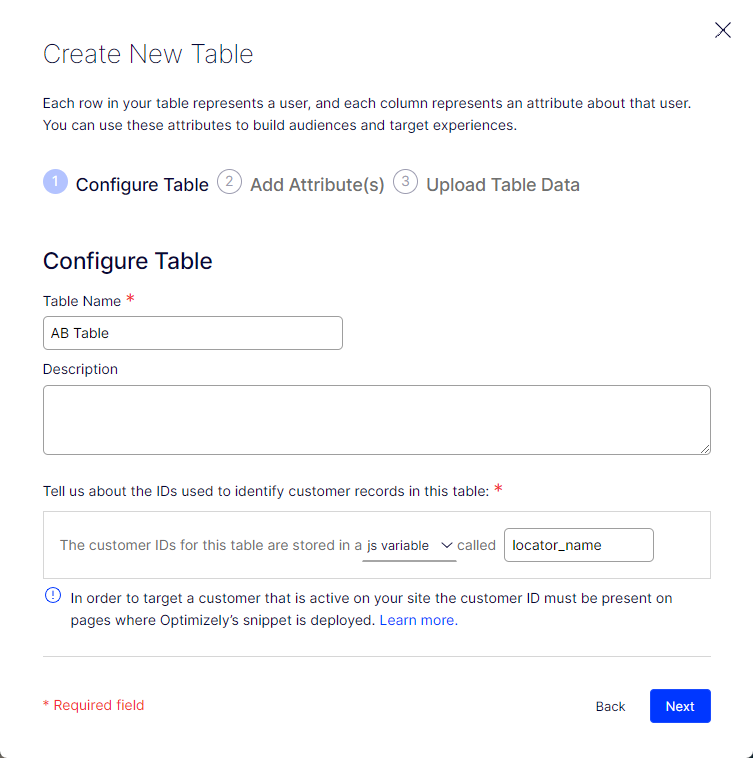Click the Description field label
The image size is (753, 758).
tap(80, 369)
